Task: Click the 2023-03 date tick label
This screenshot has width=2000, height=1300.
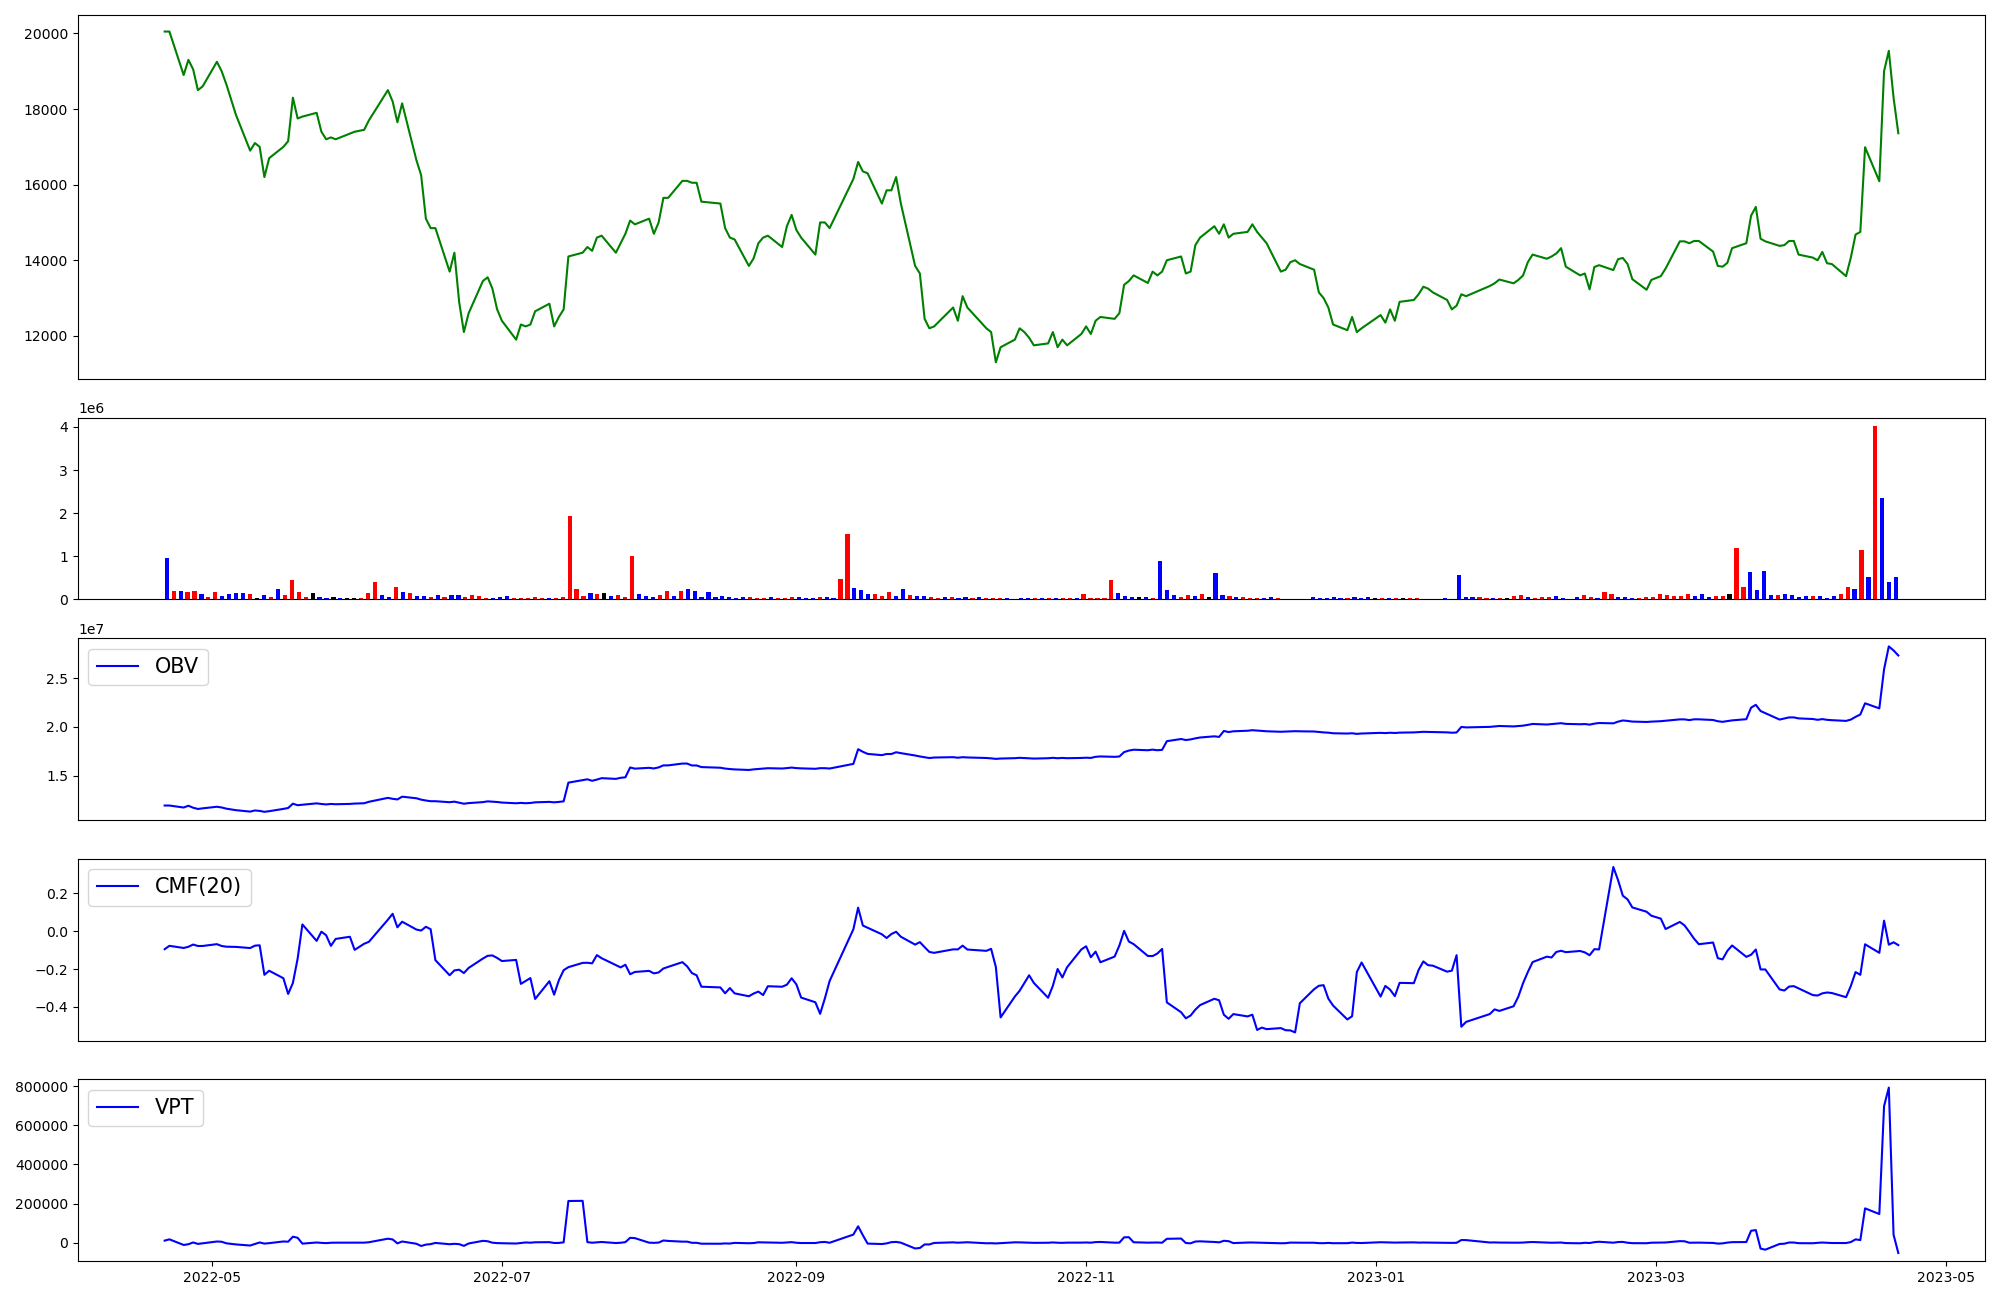Action: click(1656, 1277)
